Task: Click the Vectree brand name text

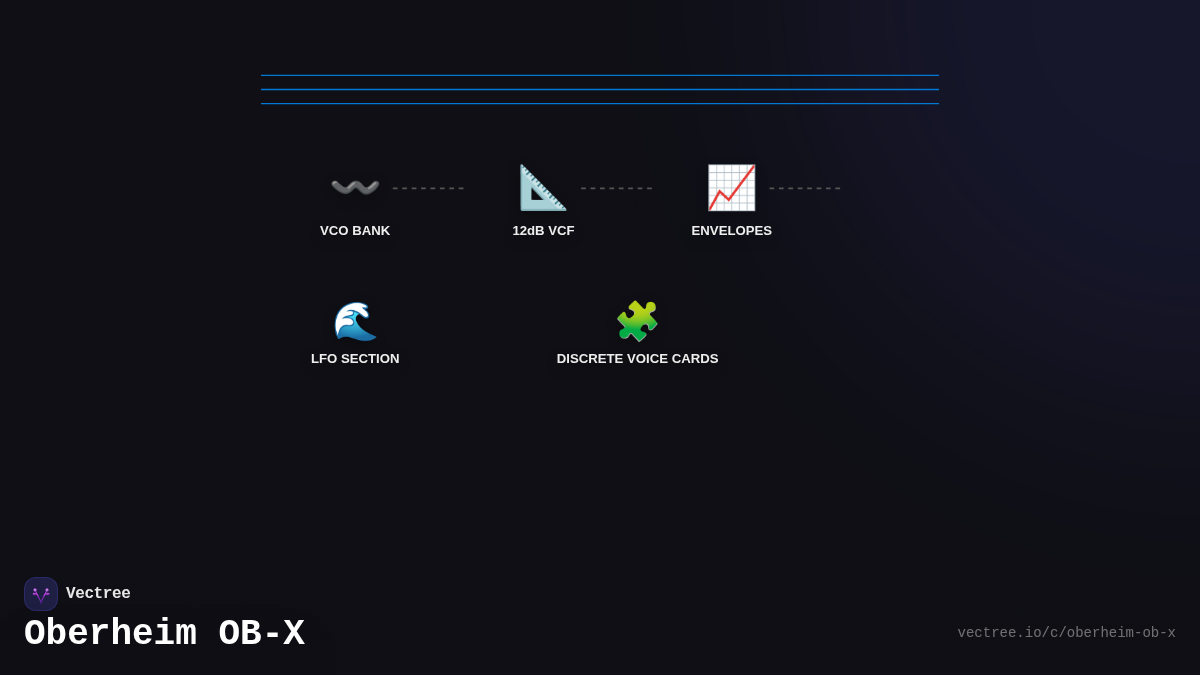Action: (x=98, y=594)
